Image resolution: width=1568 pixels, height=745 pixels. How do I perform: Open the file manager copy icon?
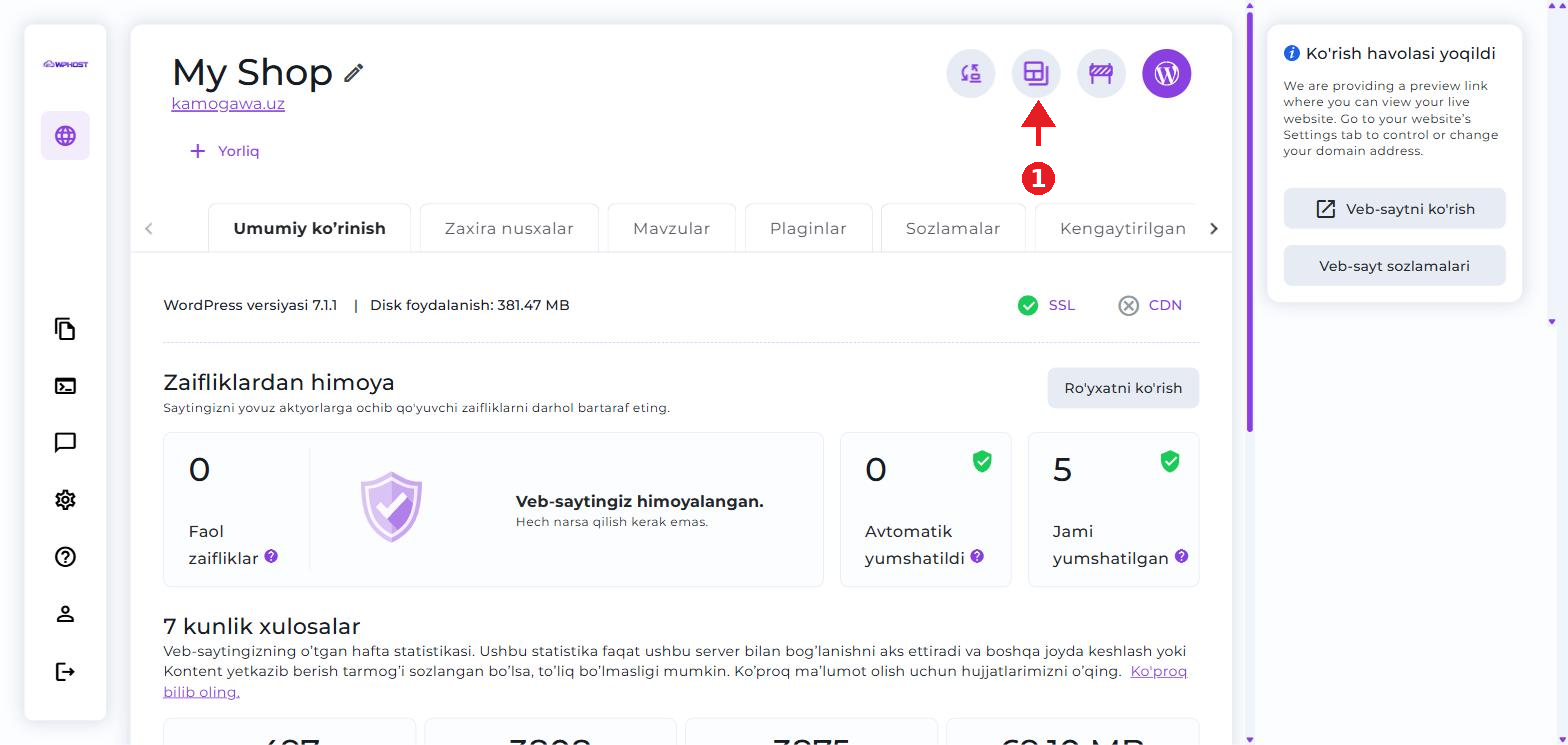point(65,329)
